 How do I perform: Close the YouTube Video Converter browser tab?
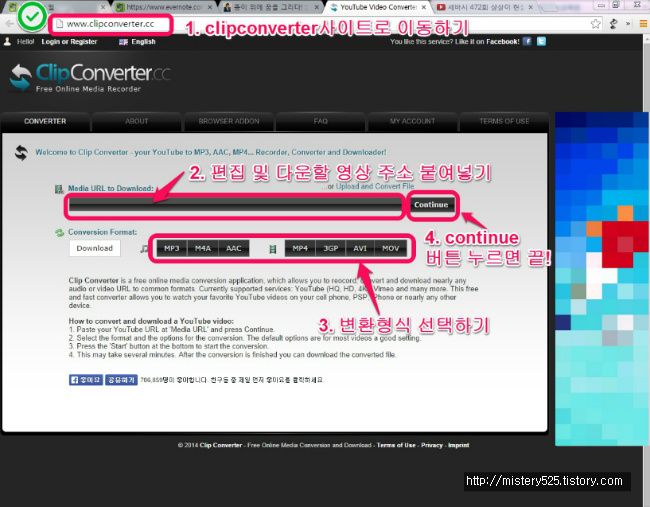pos(424,7)
